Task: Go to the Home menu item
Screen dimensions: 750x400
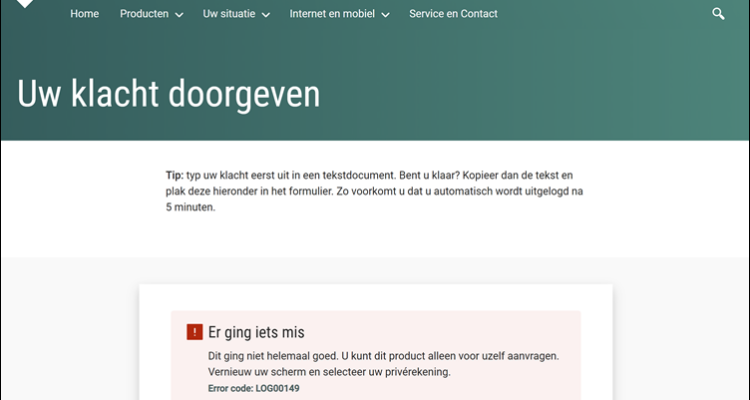Action: pos(84,14)
